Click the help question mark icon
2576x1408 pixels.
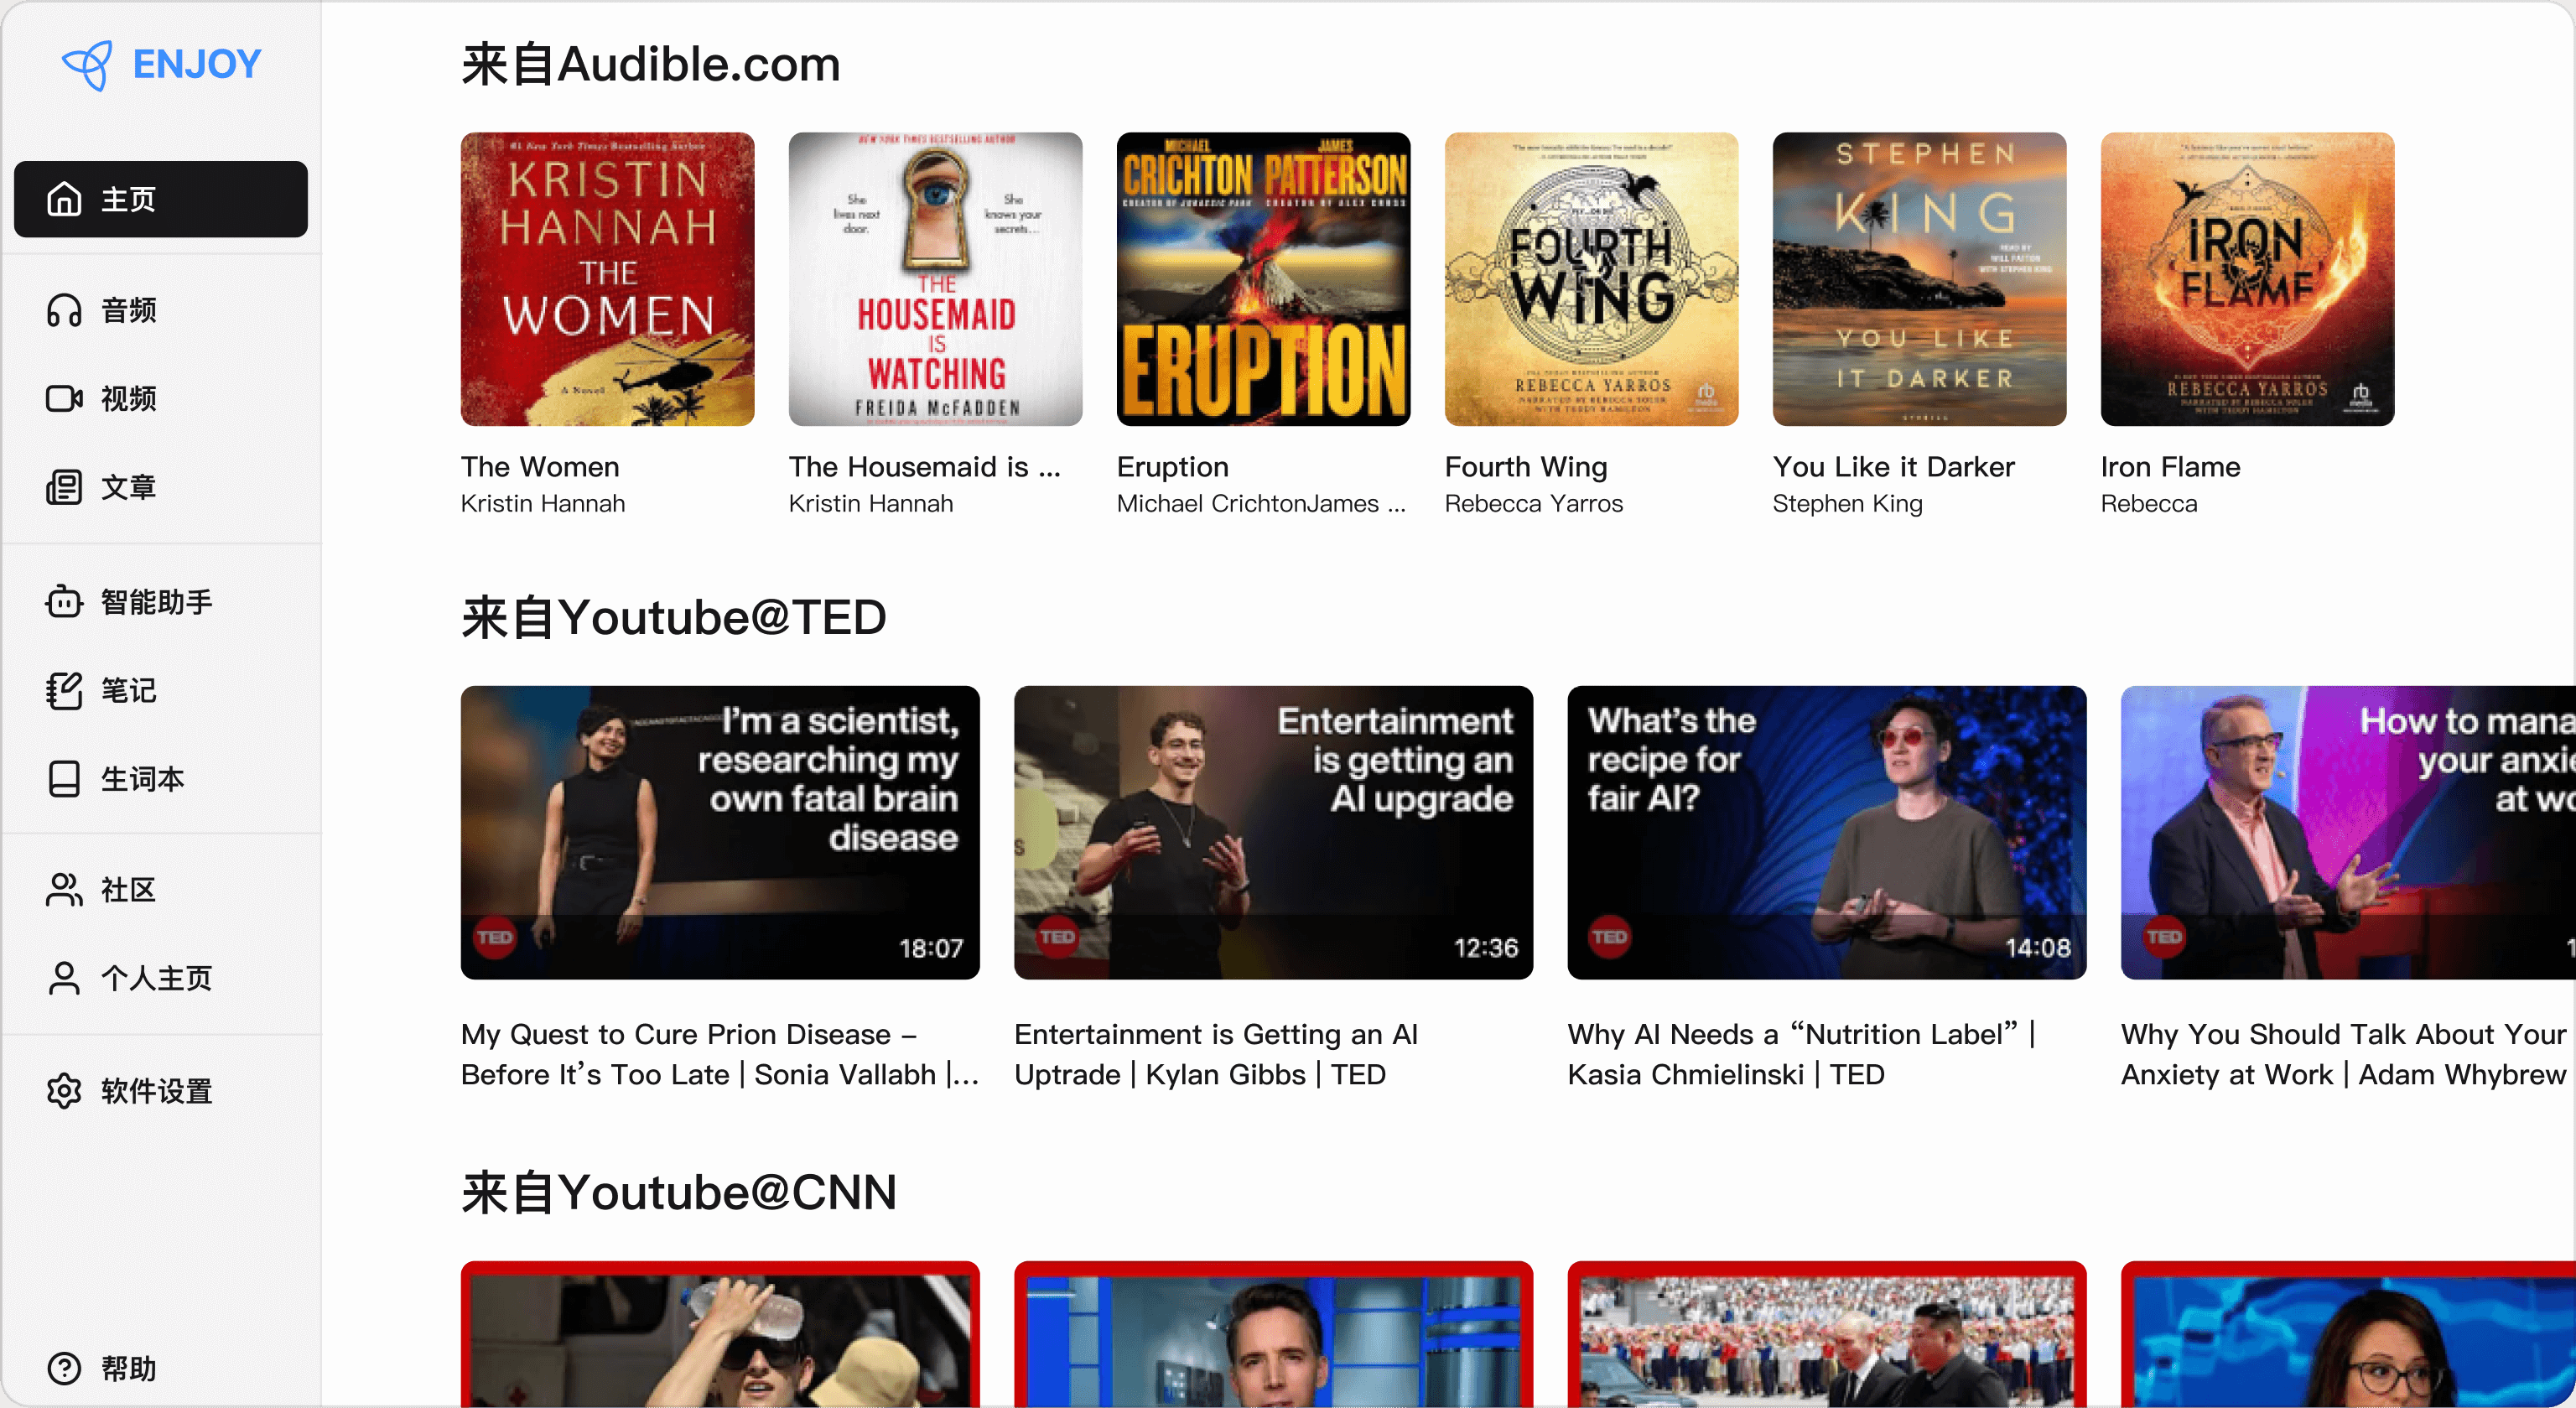pyautogui.click(x=64, y=1367)
